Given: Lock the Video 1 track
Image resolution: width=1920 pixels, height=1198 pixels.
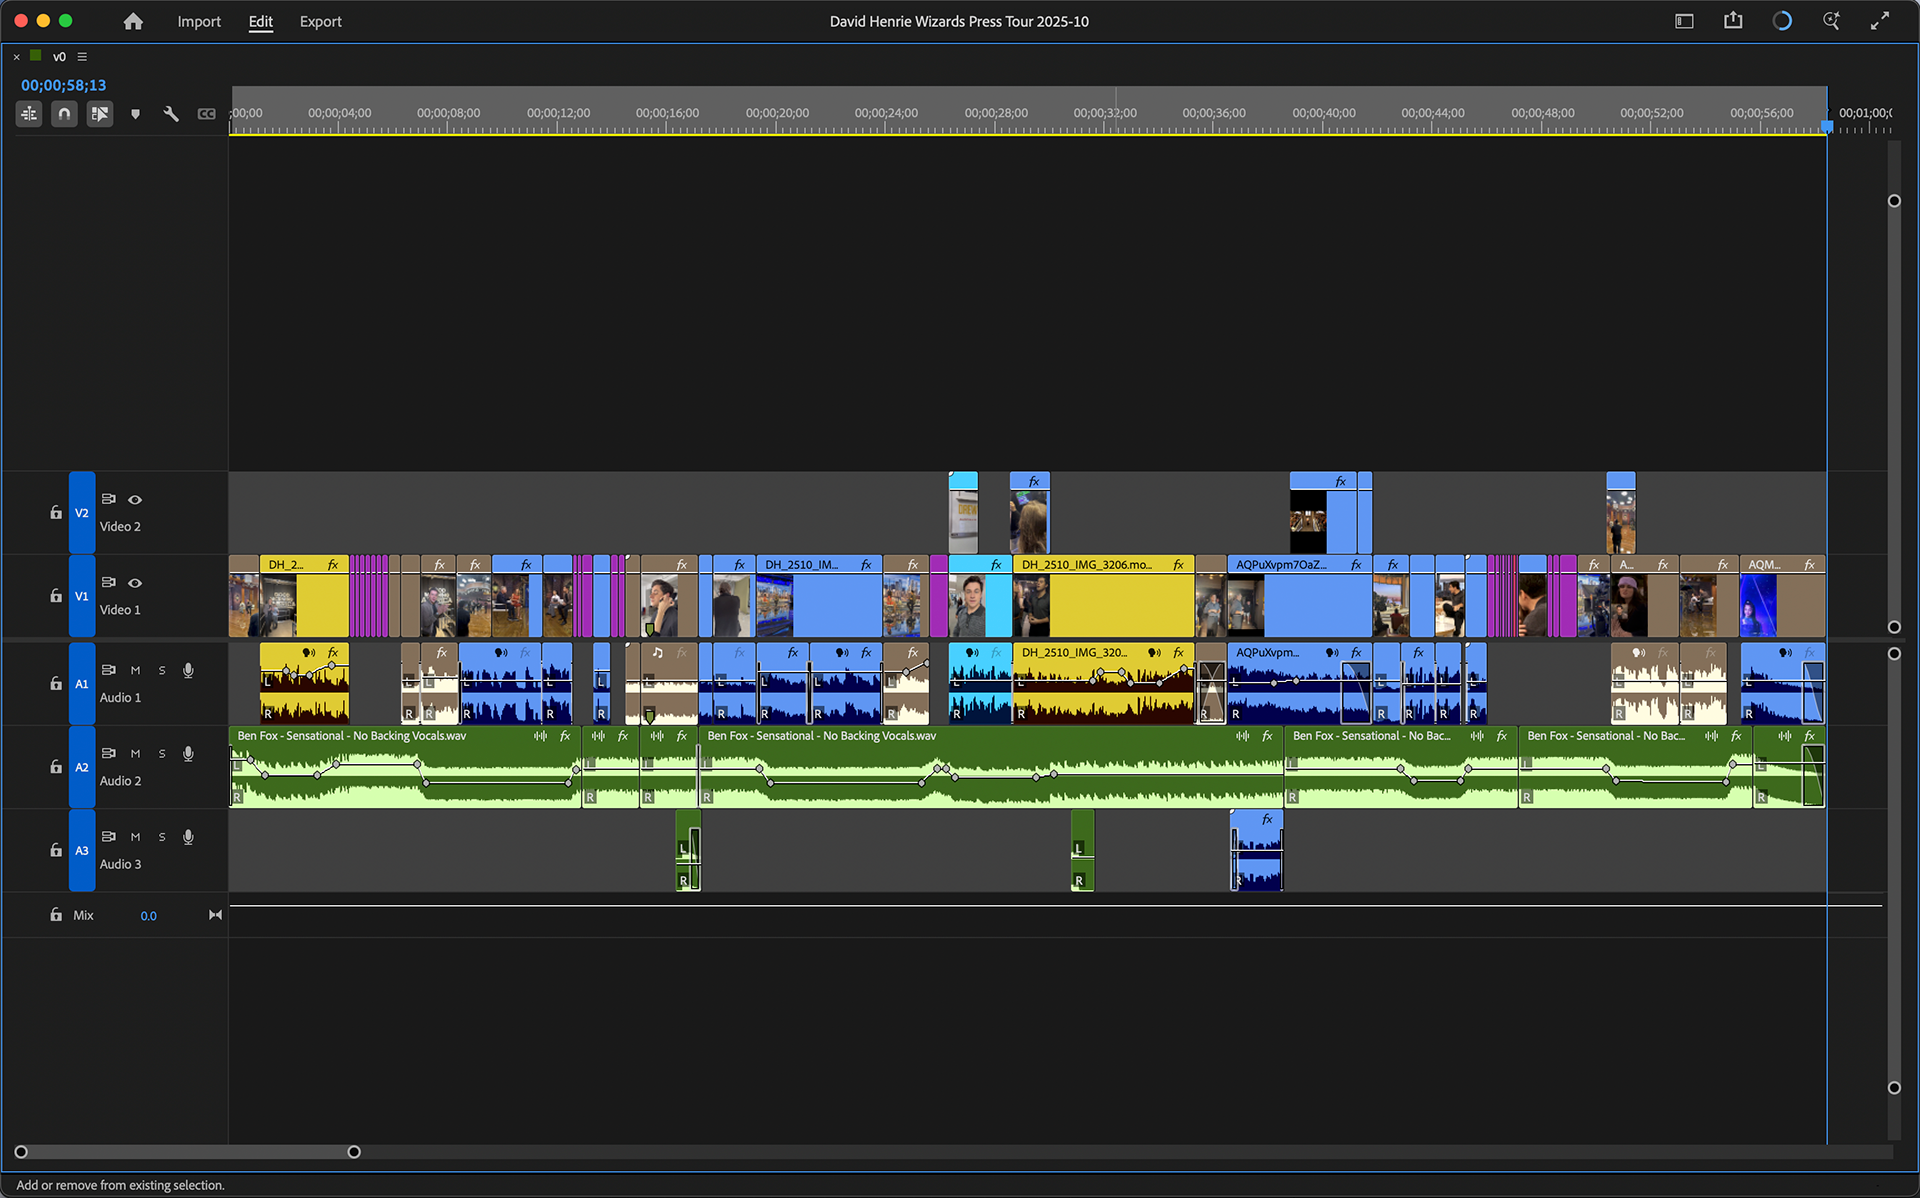Looking at the screenshot, I should click(x=56, y=595).
